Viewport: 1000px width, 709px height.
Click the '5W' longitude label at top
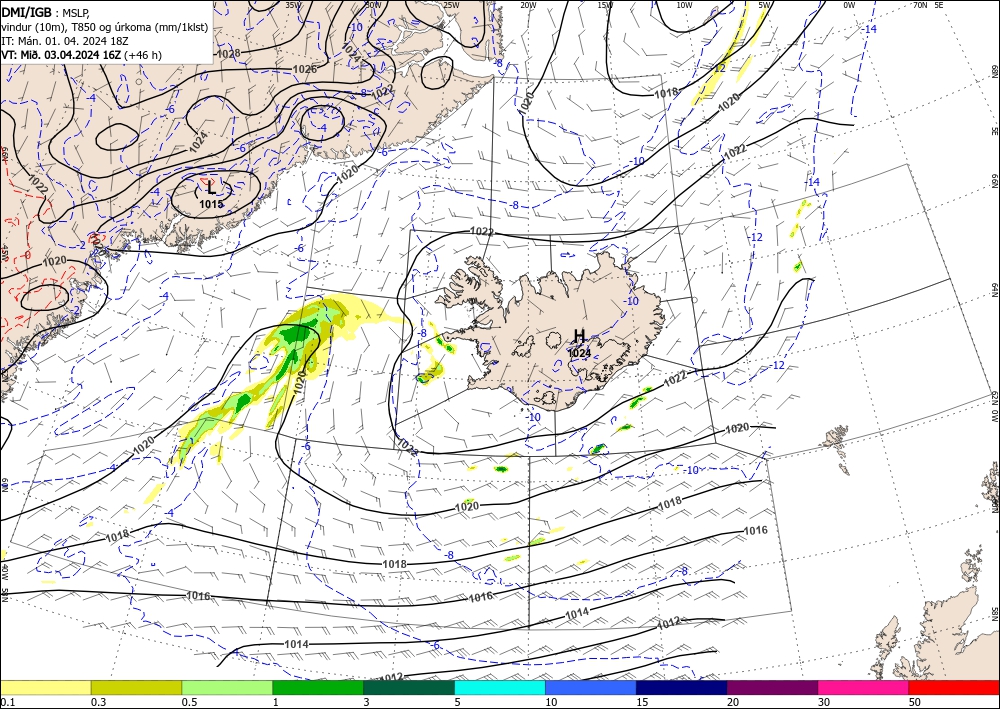pos(766,5)
